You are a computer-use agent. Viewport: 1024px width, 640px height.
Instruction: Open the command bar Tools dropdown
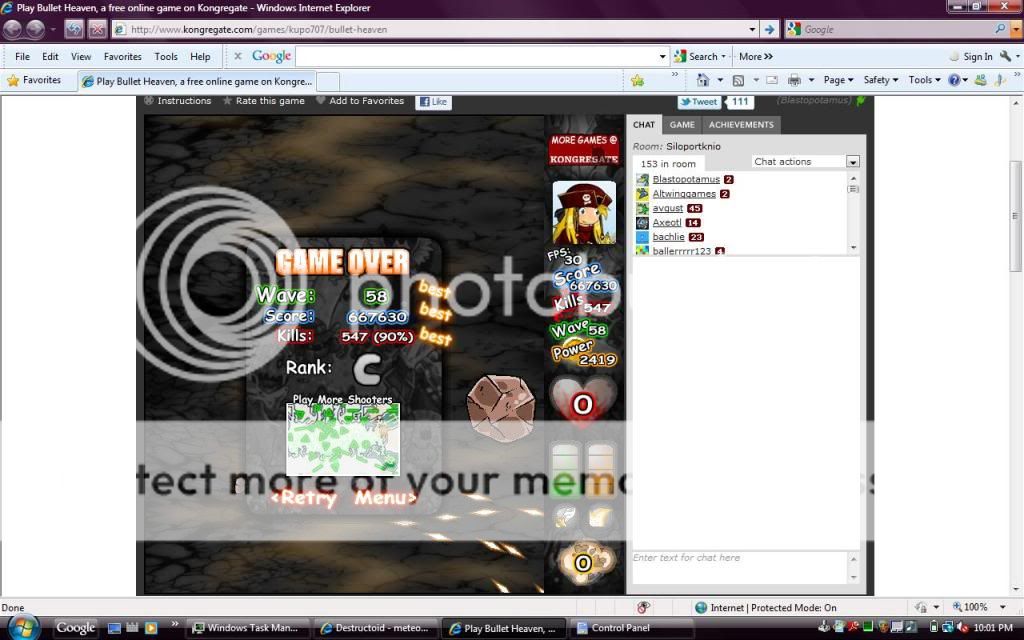click(x=924, y=80)
